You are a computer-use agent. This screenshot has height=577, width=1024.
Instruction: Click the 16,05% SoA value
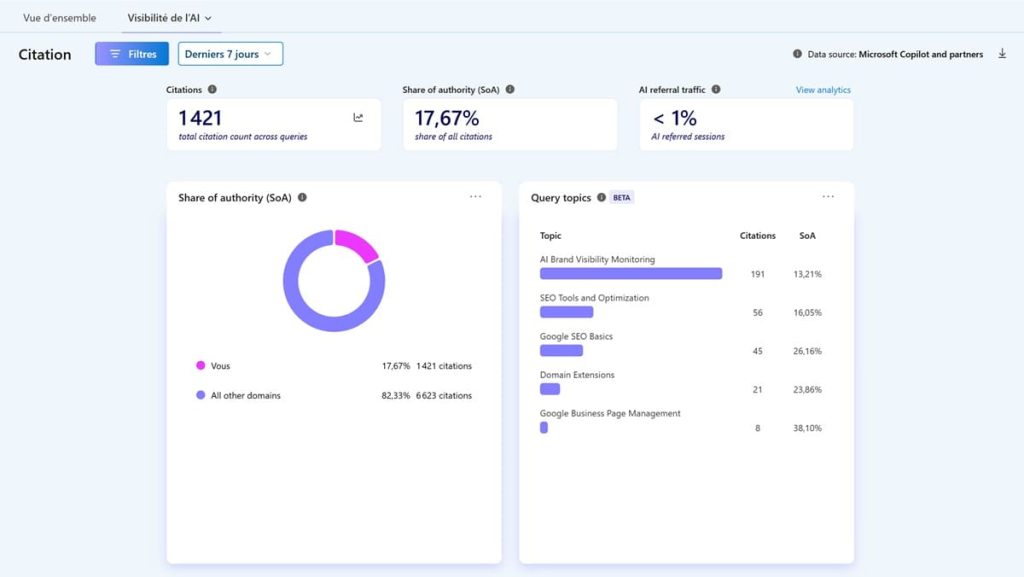(x=807, y=313)
